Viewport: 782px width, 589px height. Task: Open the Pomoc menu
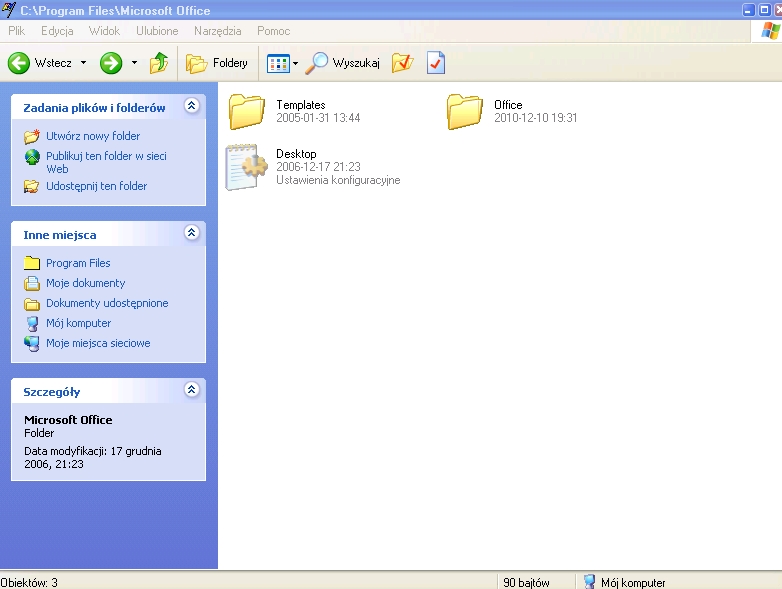[273, 31]
